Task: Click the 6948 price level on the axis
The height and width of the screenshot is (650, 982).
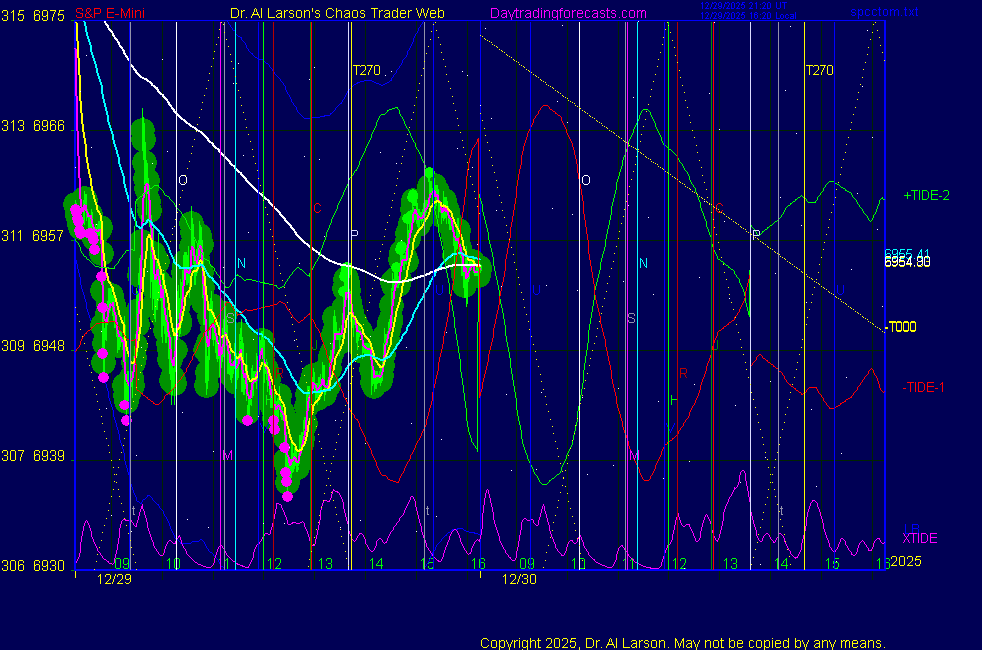Action: (x=49, y=346)
